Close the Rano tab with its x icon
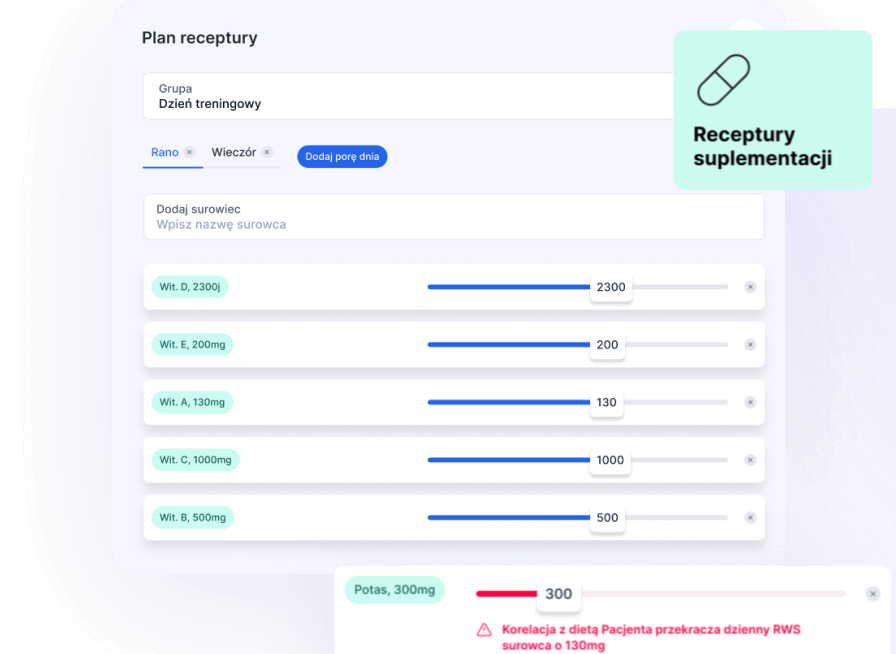896x654 pixels. [x=189, y=153]
